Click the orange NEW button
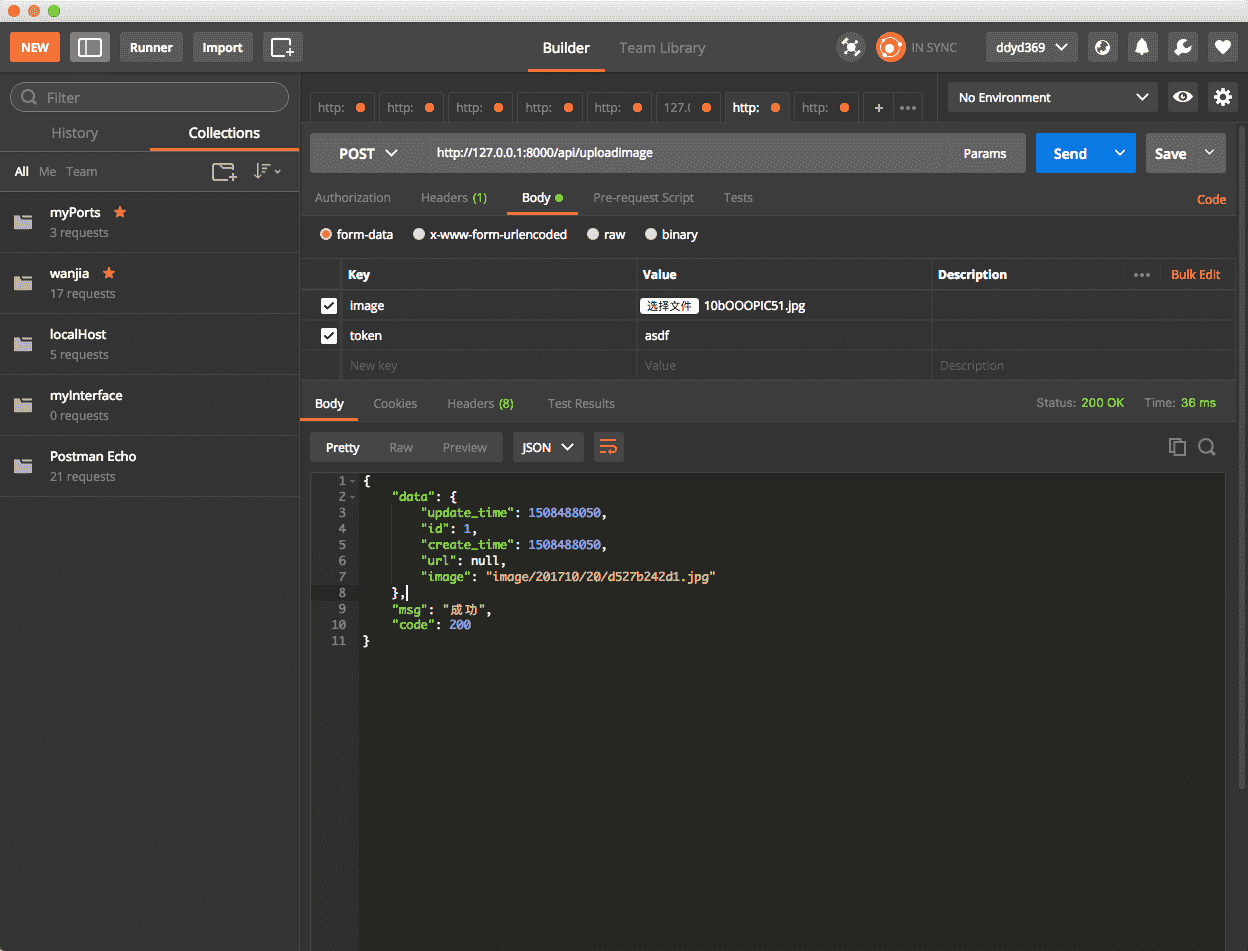 click(x=35, y=47)
